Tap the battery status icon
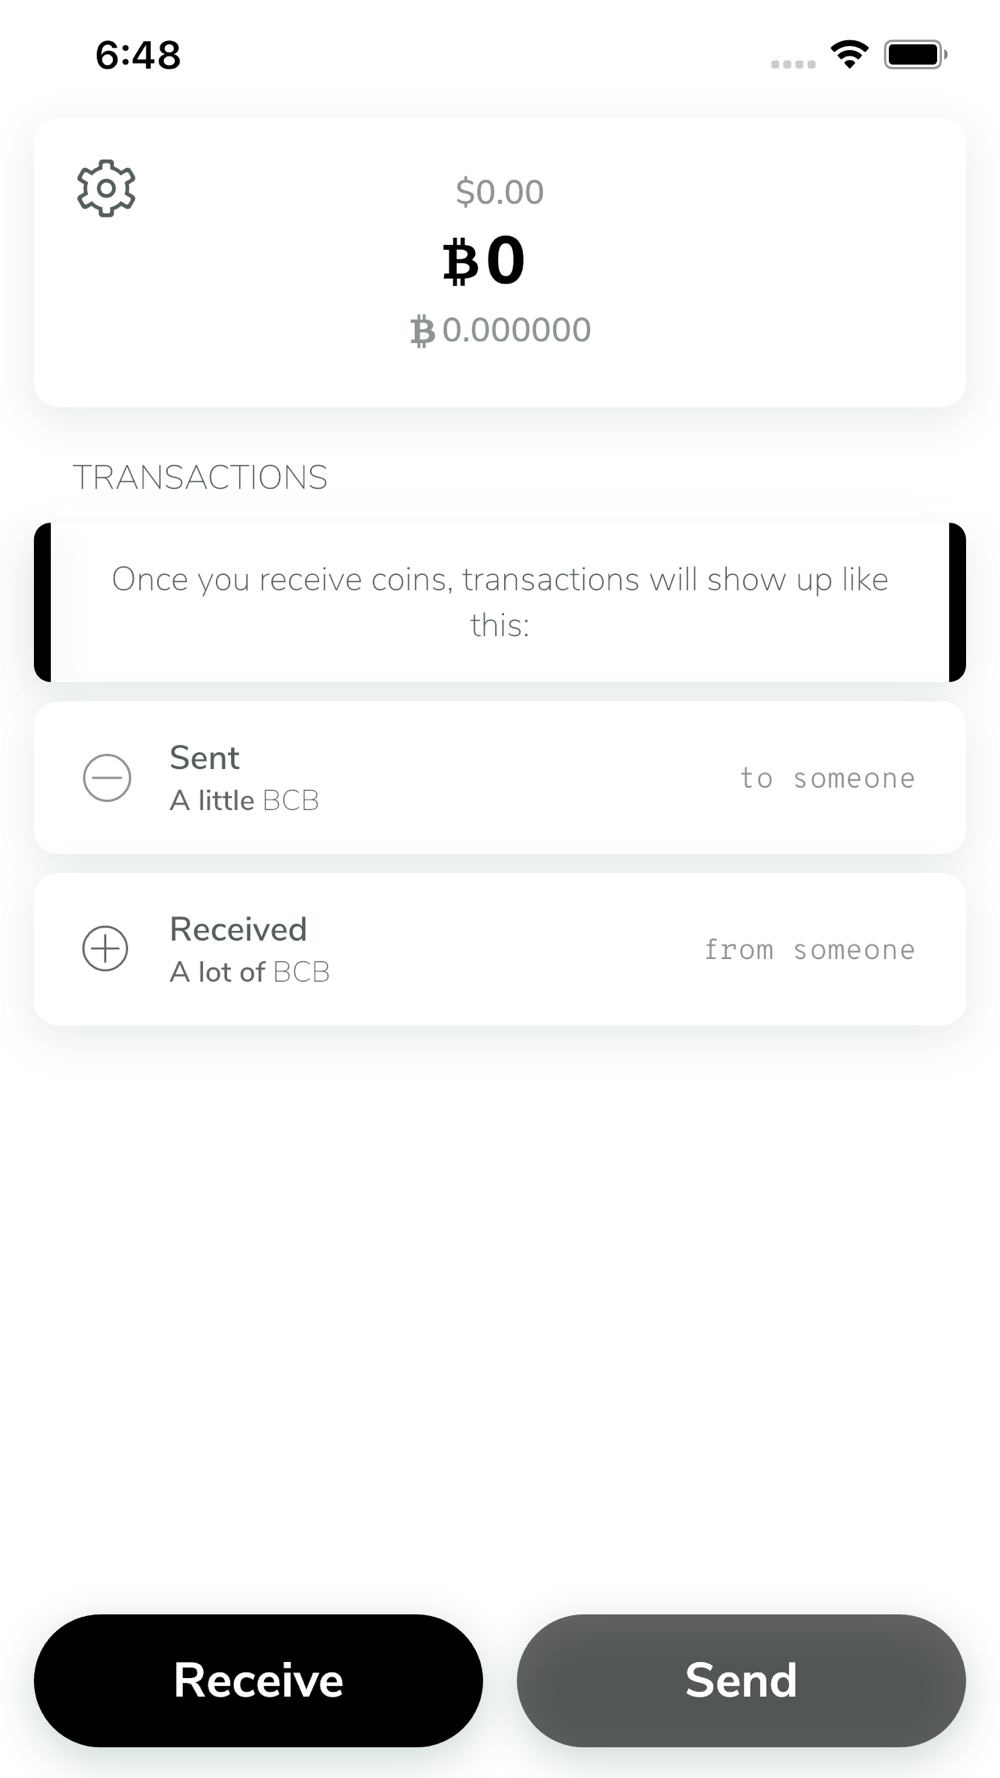 pyautogui.click(x=916, y=54)
